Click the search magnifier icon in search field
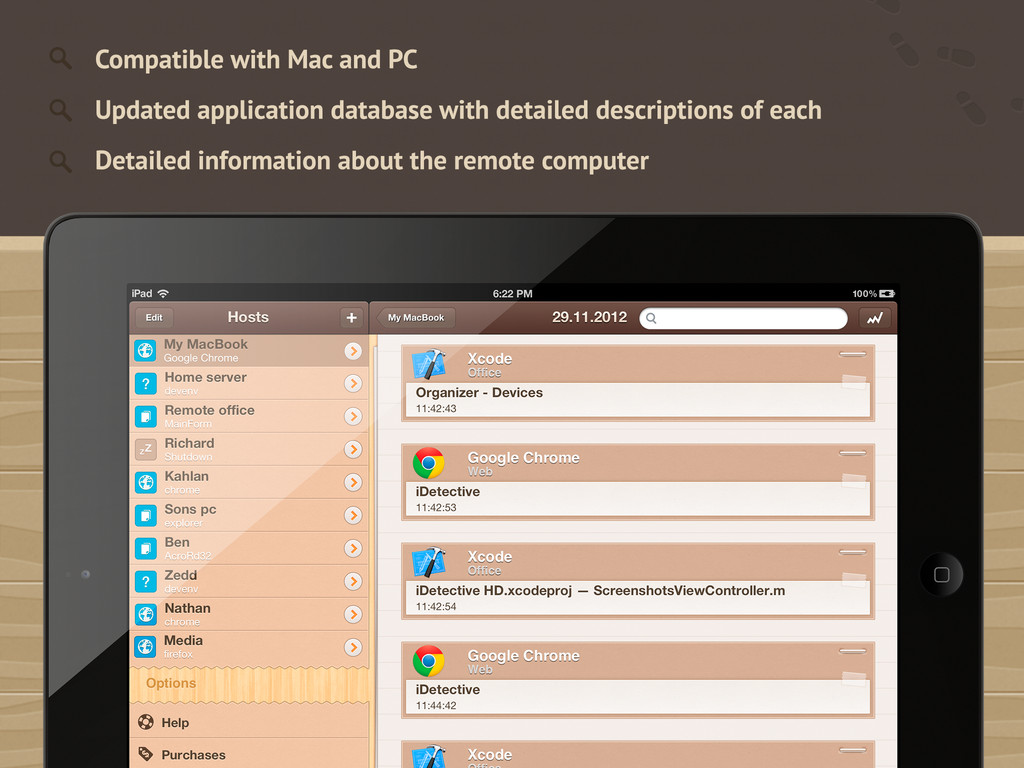 tap(651, 319)
